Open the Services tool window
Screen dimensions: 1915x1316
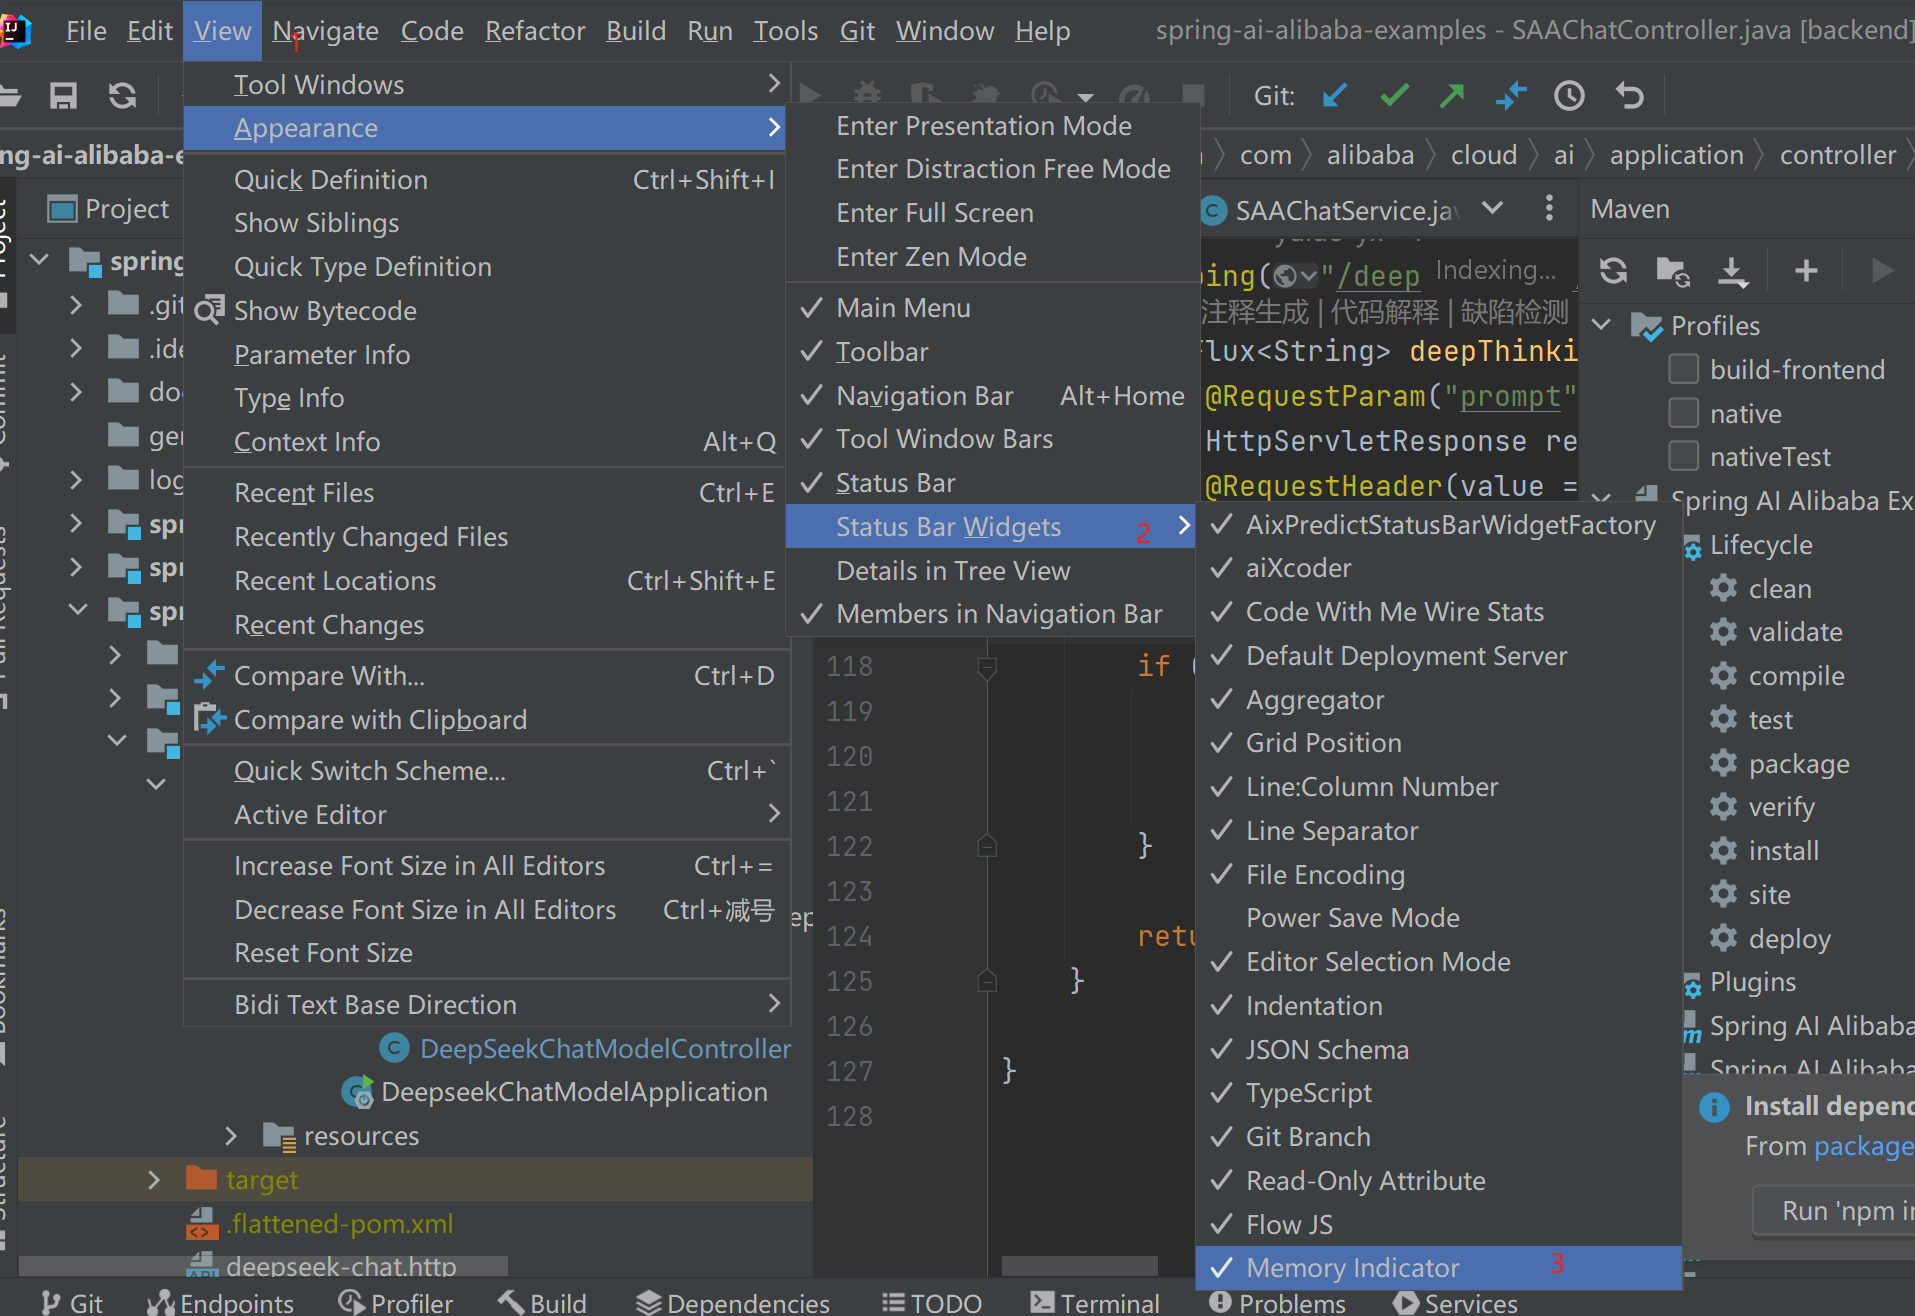(x=1456, y=1303)
